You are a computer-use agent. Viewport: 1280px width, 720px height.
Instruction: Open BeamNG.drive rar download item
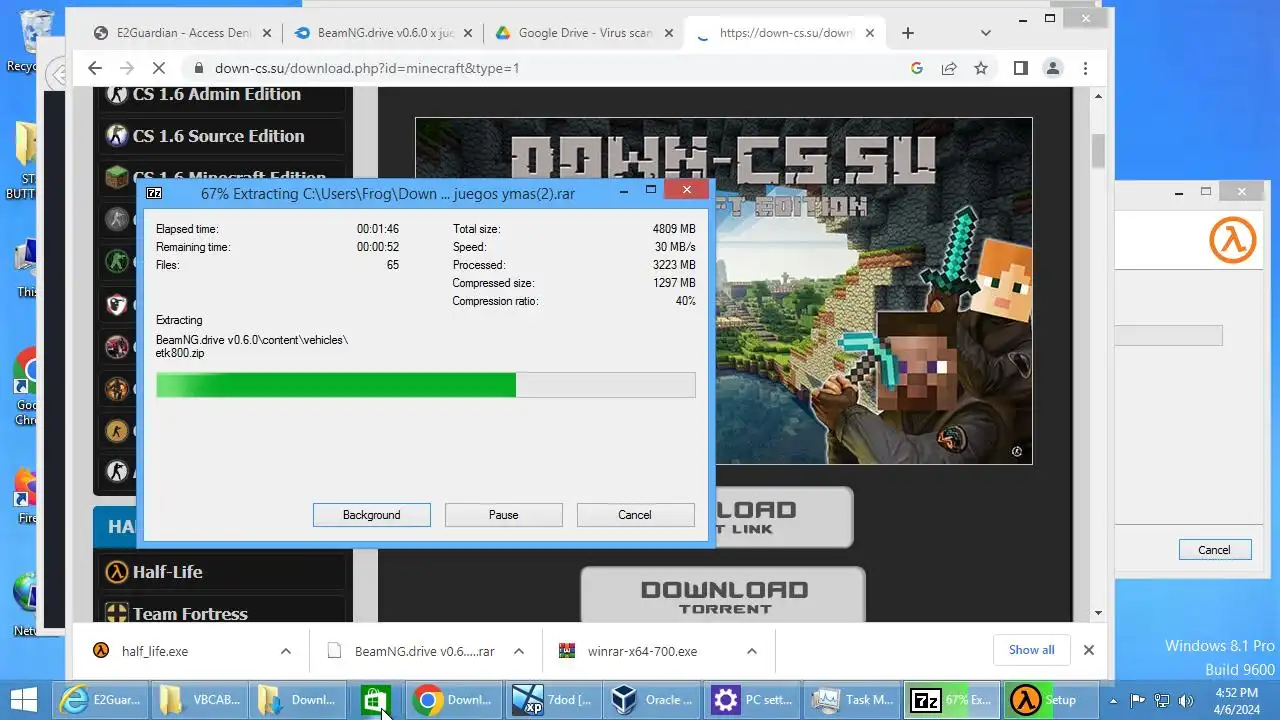(424, 651)
